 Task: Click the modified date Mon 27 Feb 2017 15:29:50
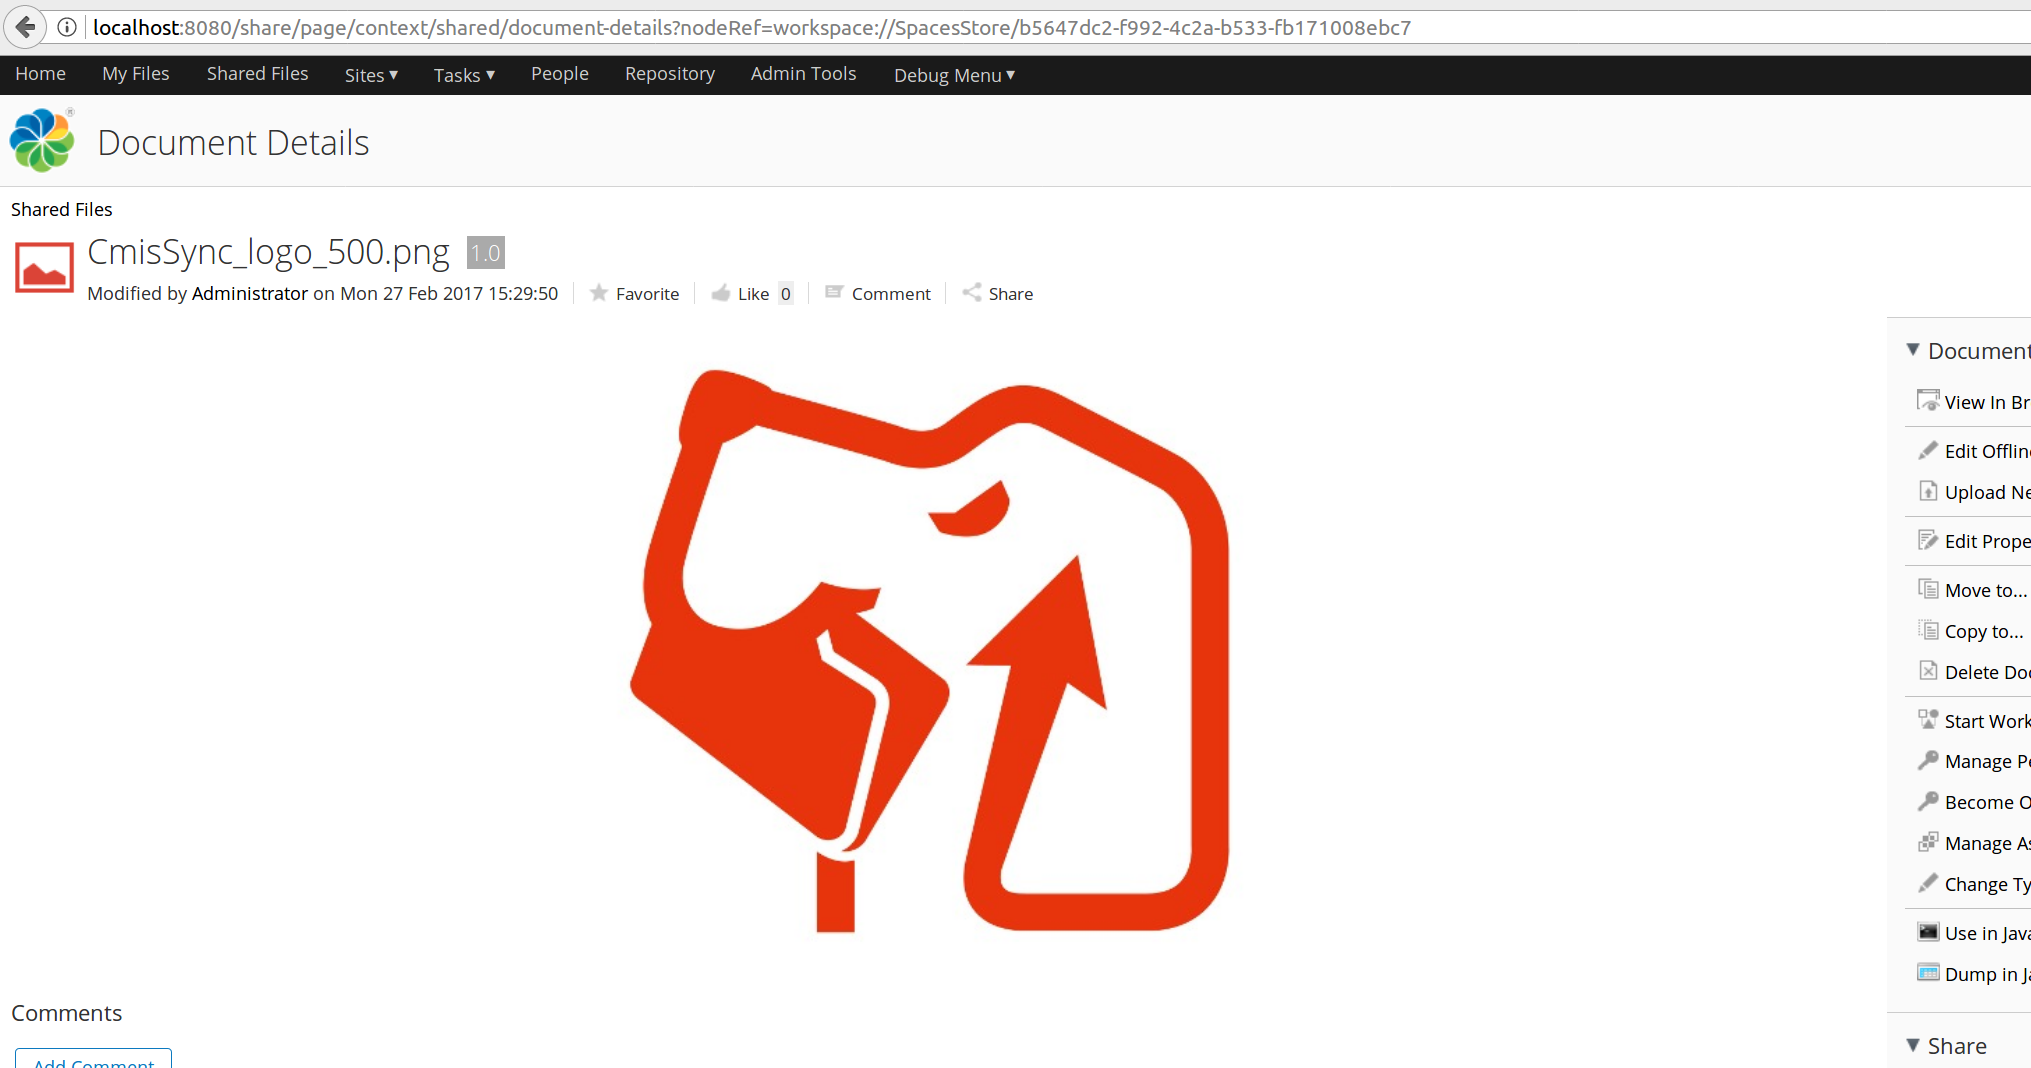[449, 293]
